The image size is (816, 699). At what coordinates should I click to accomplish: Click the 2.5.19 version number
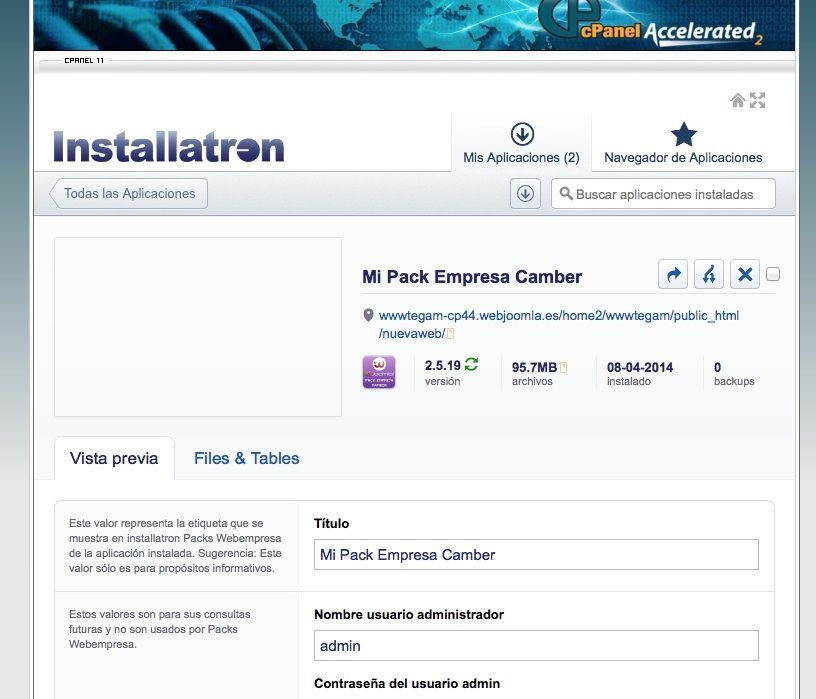point(442,365)
